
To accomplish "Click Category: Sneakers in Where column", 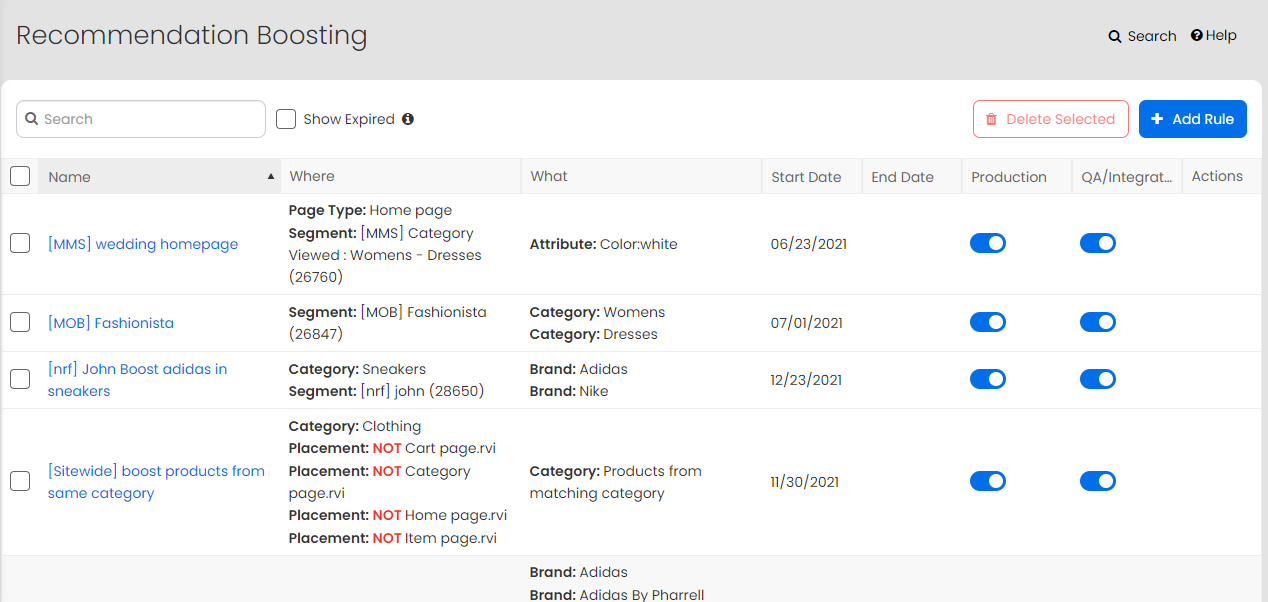I will coord(357,369).
